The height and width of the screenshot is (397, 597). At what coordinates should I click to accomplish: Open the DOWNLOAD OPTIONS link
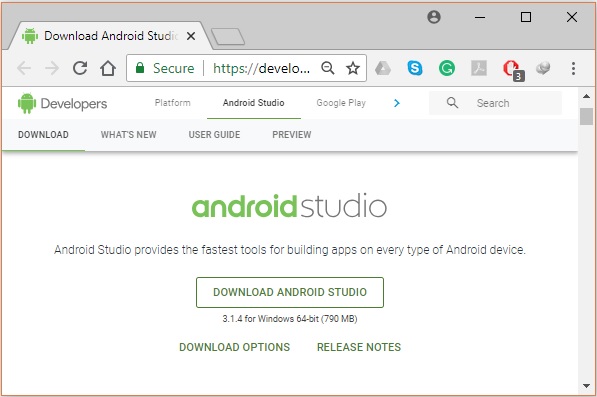[x=235, y=347]
